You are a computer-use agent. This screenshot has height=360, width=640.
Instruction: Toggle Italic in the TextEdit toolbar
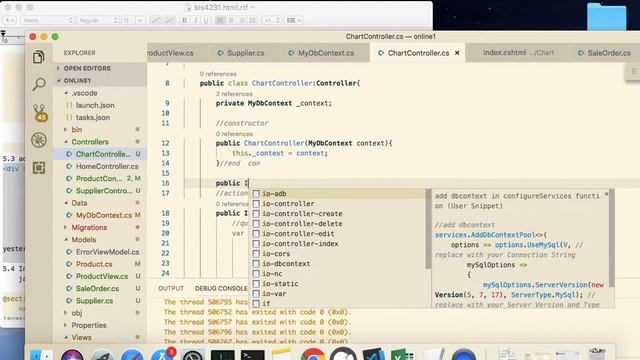[x=195, y=20]
